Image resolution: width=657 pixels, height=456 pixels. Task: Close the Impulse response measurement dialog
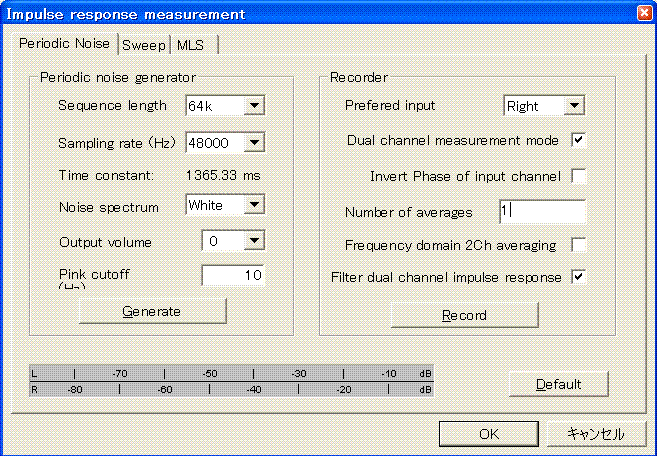click(644, 13)
